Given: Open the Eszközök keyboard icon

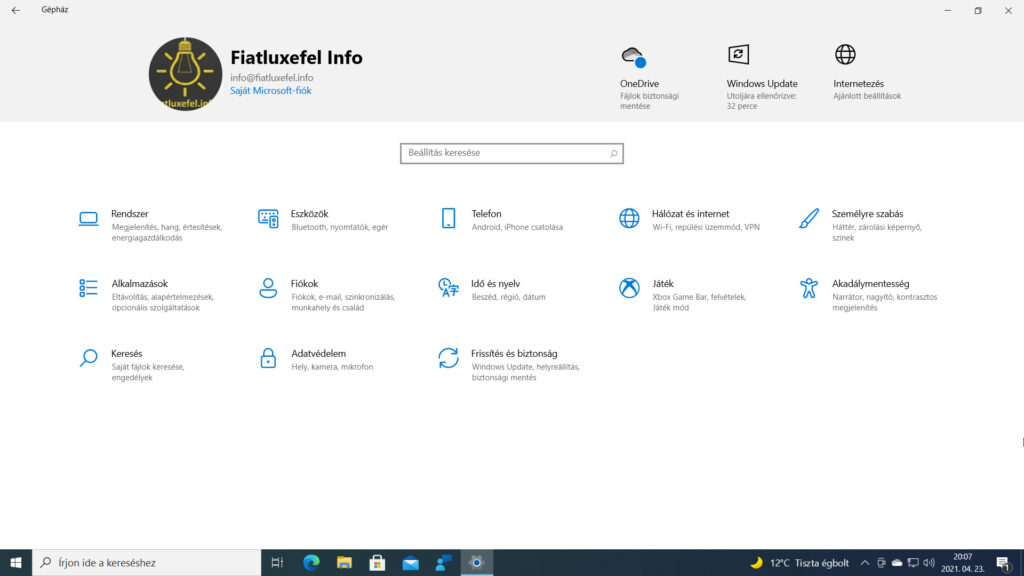Looking at the screenshot, I should (268, 219).
